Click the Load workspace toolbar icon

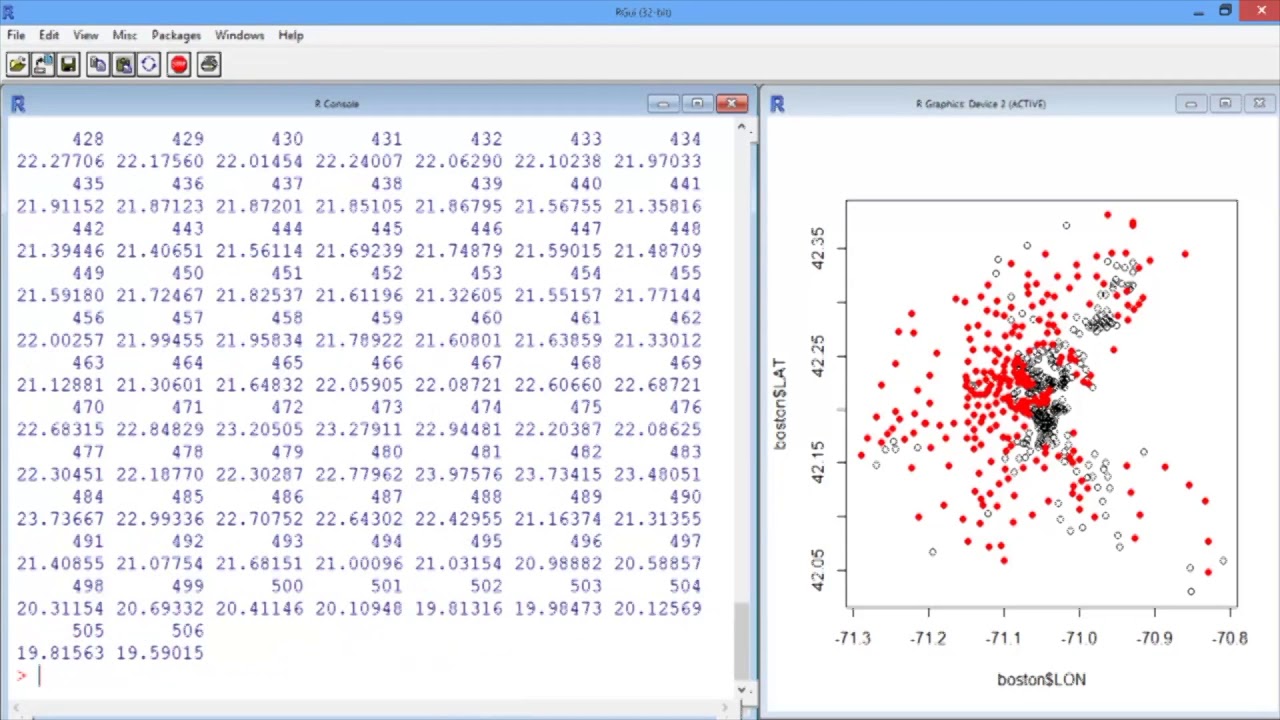click(42, 65)
